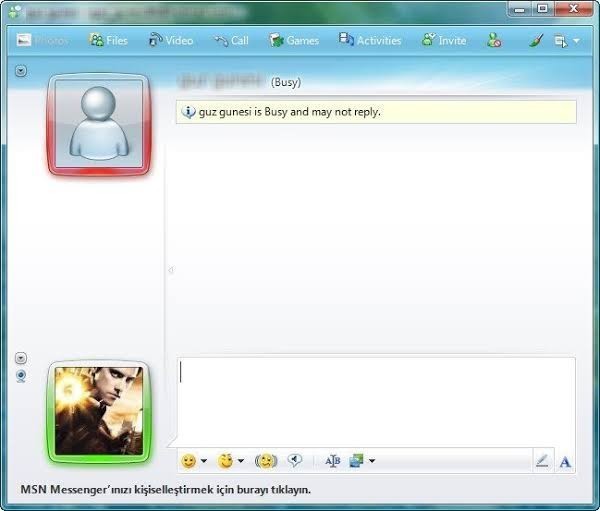Image resolution: width=600 pixels, height=511 pixels.
Task: Click the voice clip icon
Action: [x=294, y=460]
